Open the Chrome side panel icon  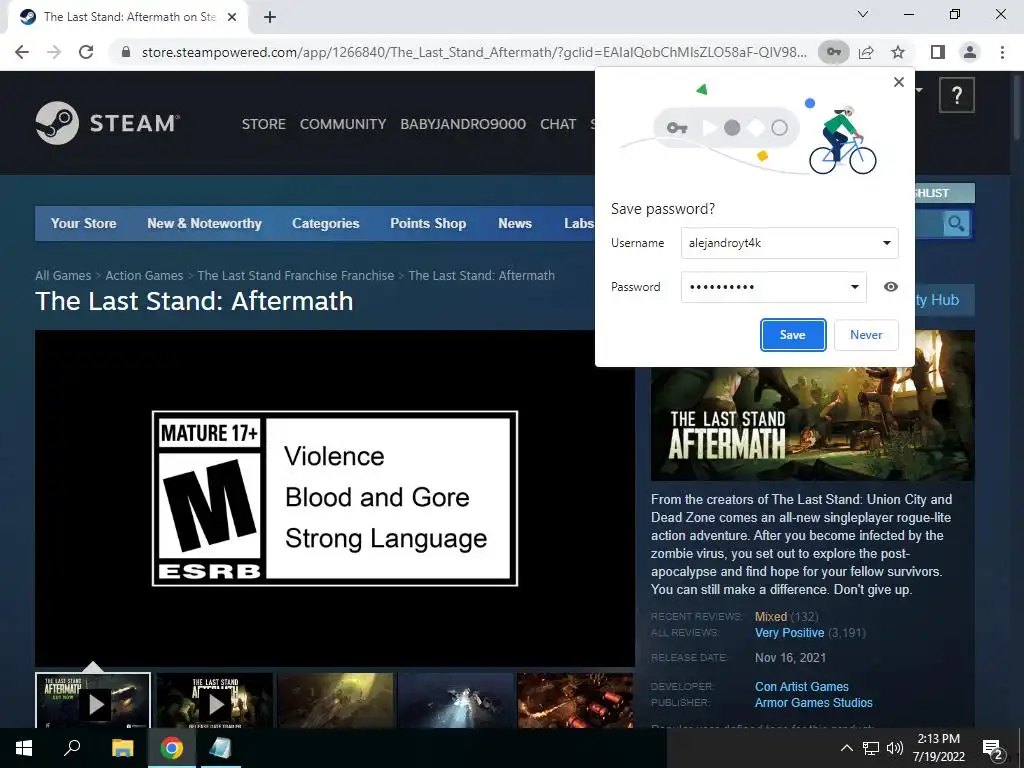938,52
